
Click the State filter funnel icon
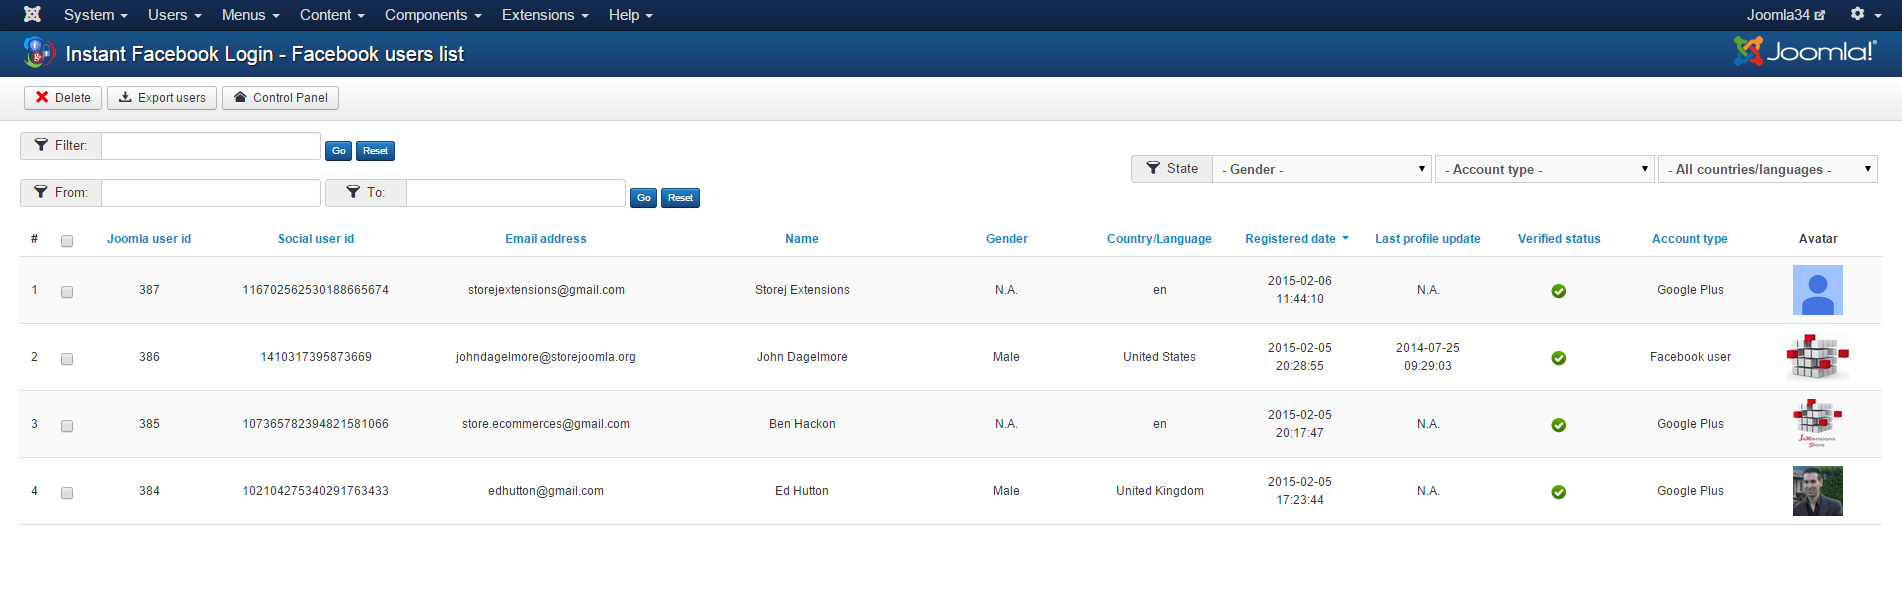(x=1153, y=168)
